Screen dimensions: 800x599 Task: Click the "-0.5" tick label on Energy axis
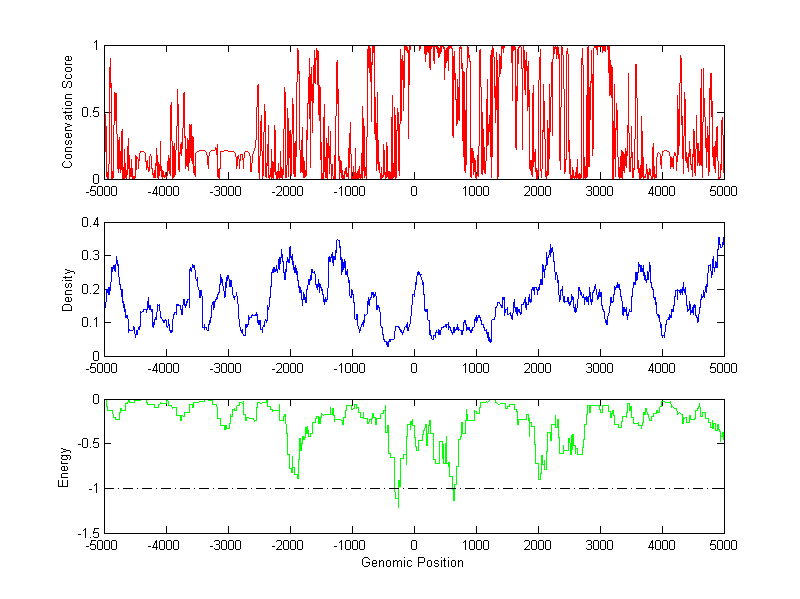coord(87,444)
